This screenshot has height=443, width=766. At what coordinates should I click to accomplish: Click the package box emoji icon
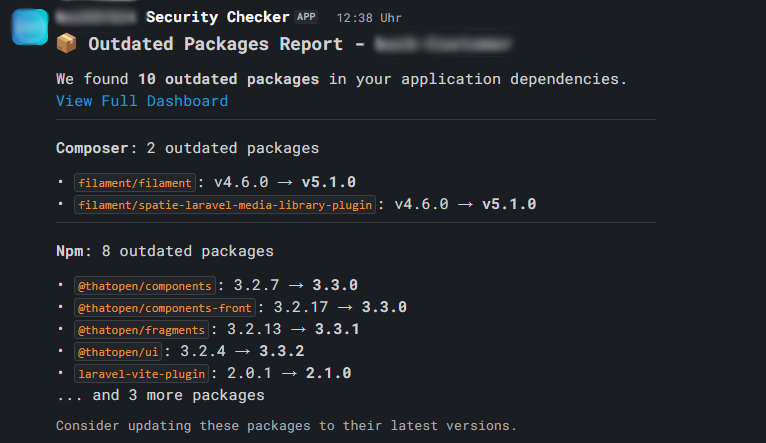[x=67, y=44]
